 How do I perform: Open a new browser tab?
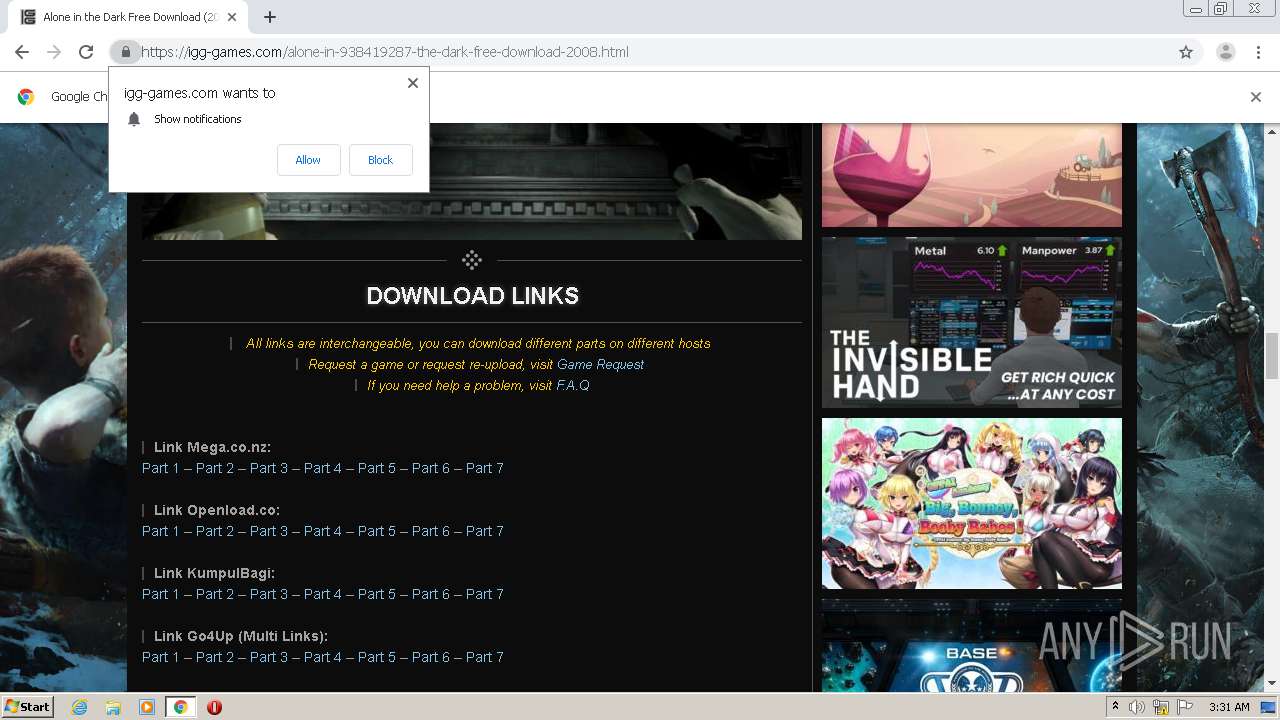[x=270, y=17]
